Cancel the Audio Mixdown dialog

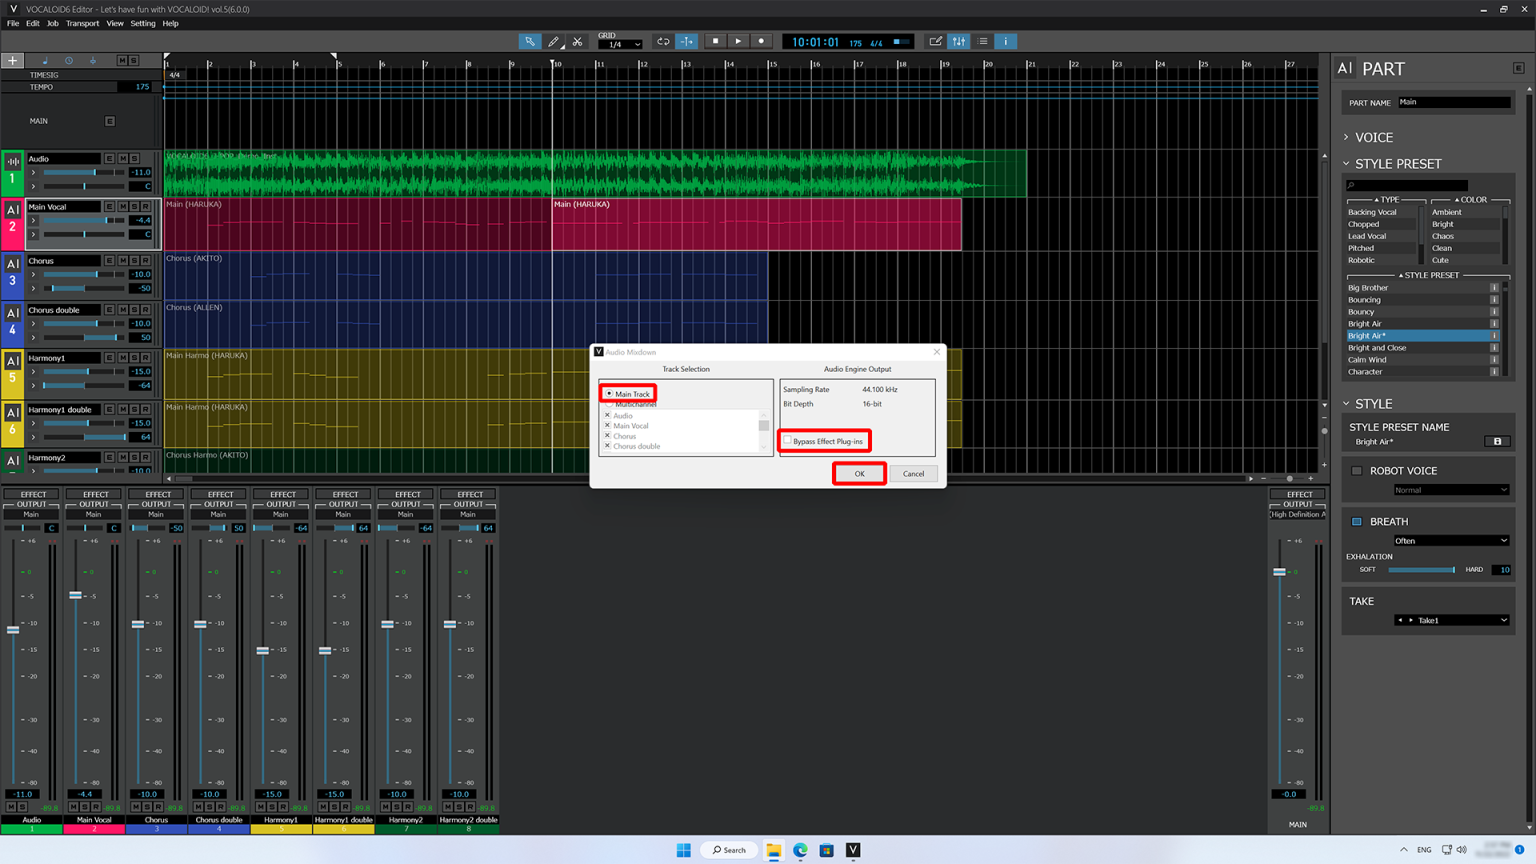(x=912, y=473)
